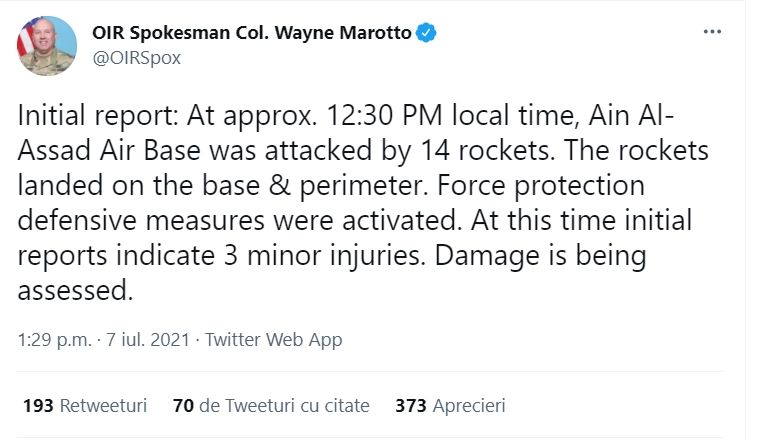774x440 pixels.
Task: Open the tweet's three-dot more menu
Action: 712,32
